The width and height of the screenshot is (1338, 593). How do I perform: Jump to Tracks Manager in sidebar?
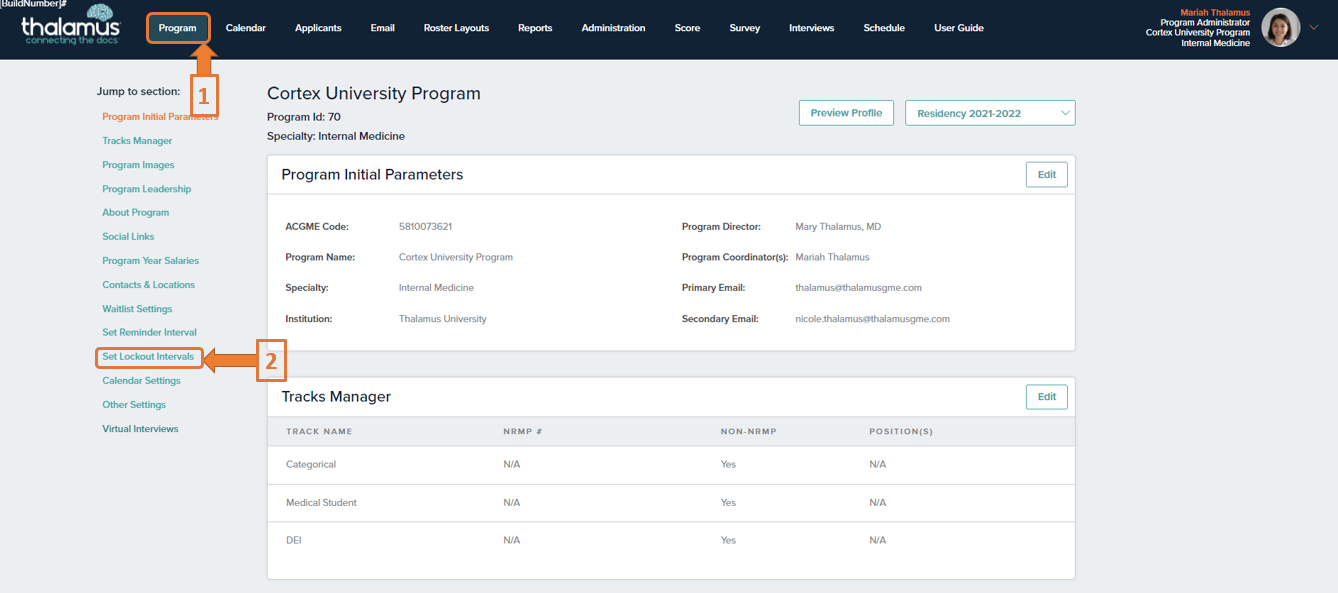click(137, 141)
